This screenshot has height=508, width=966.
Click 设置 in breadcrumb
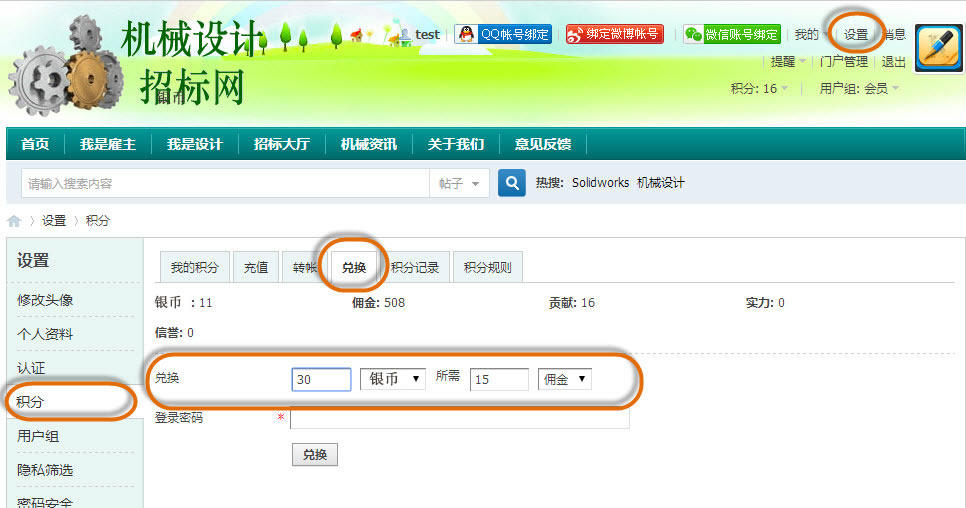[x=54, y=220]
